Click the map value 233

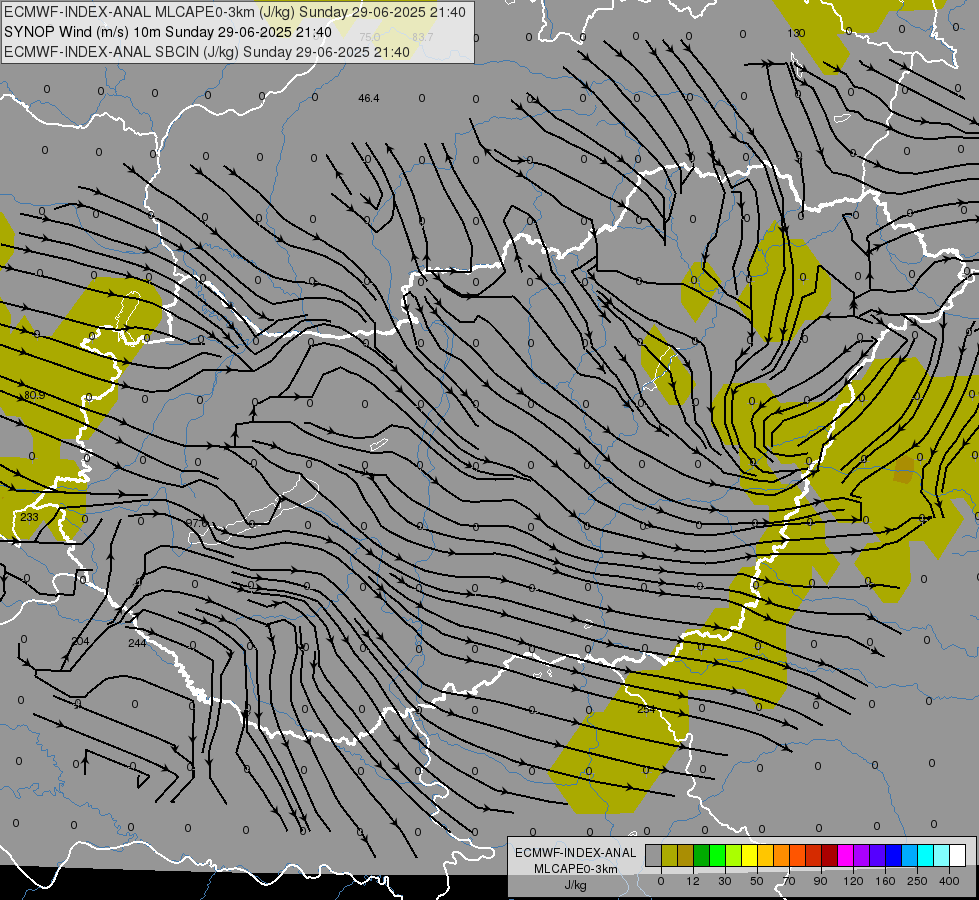coord(29,517)
